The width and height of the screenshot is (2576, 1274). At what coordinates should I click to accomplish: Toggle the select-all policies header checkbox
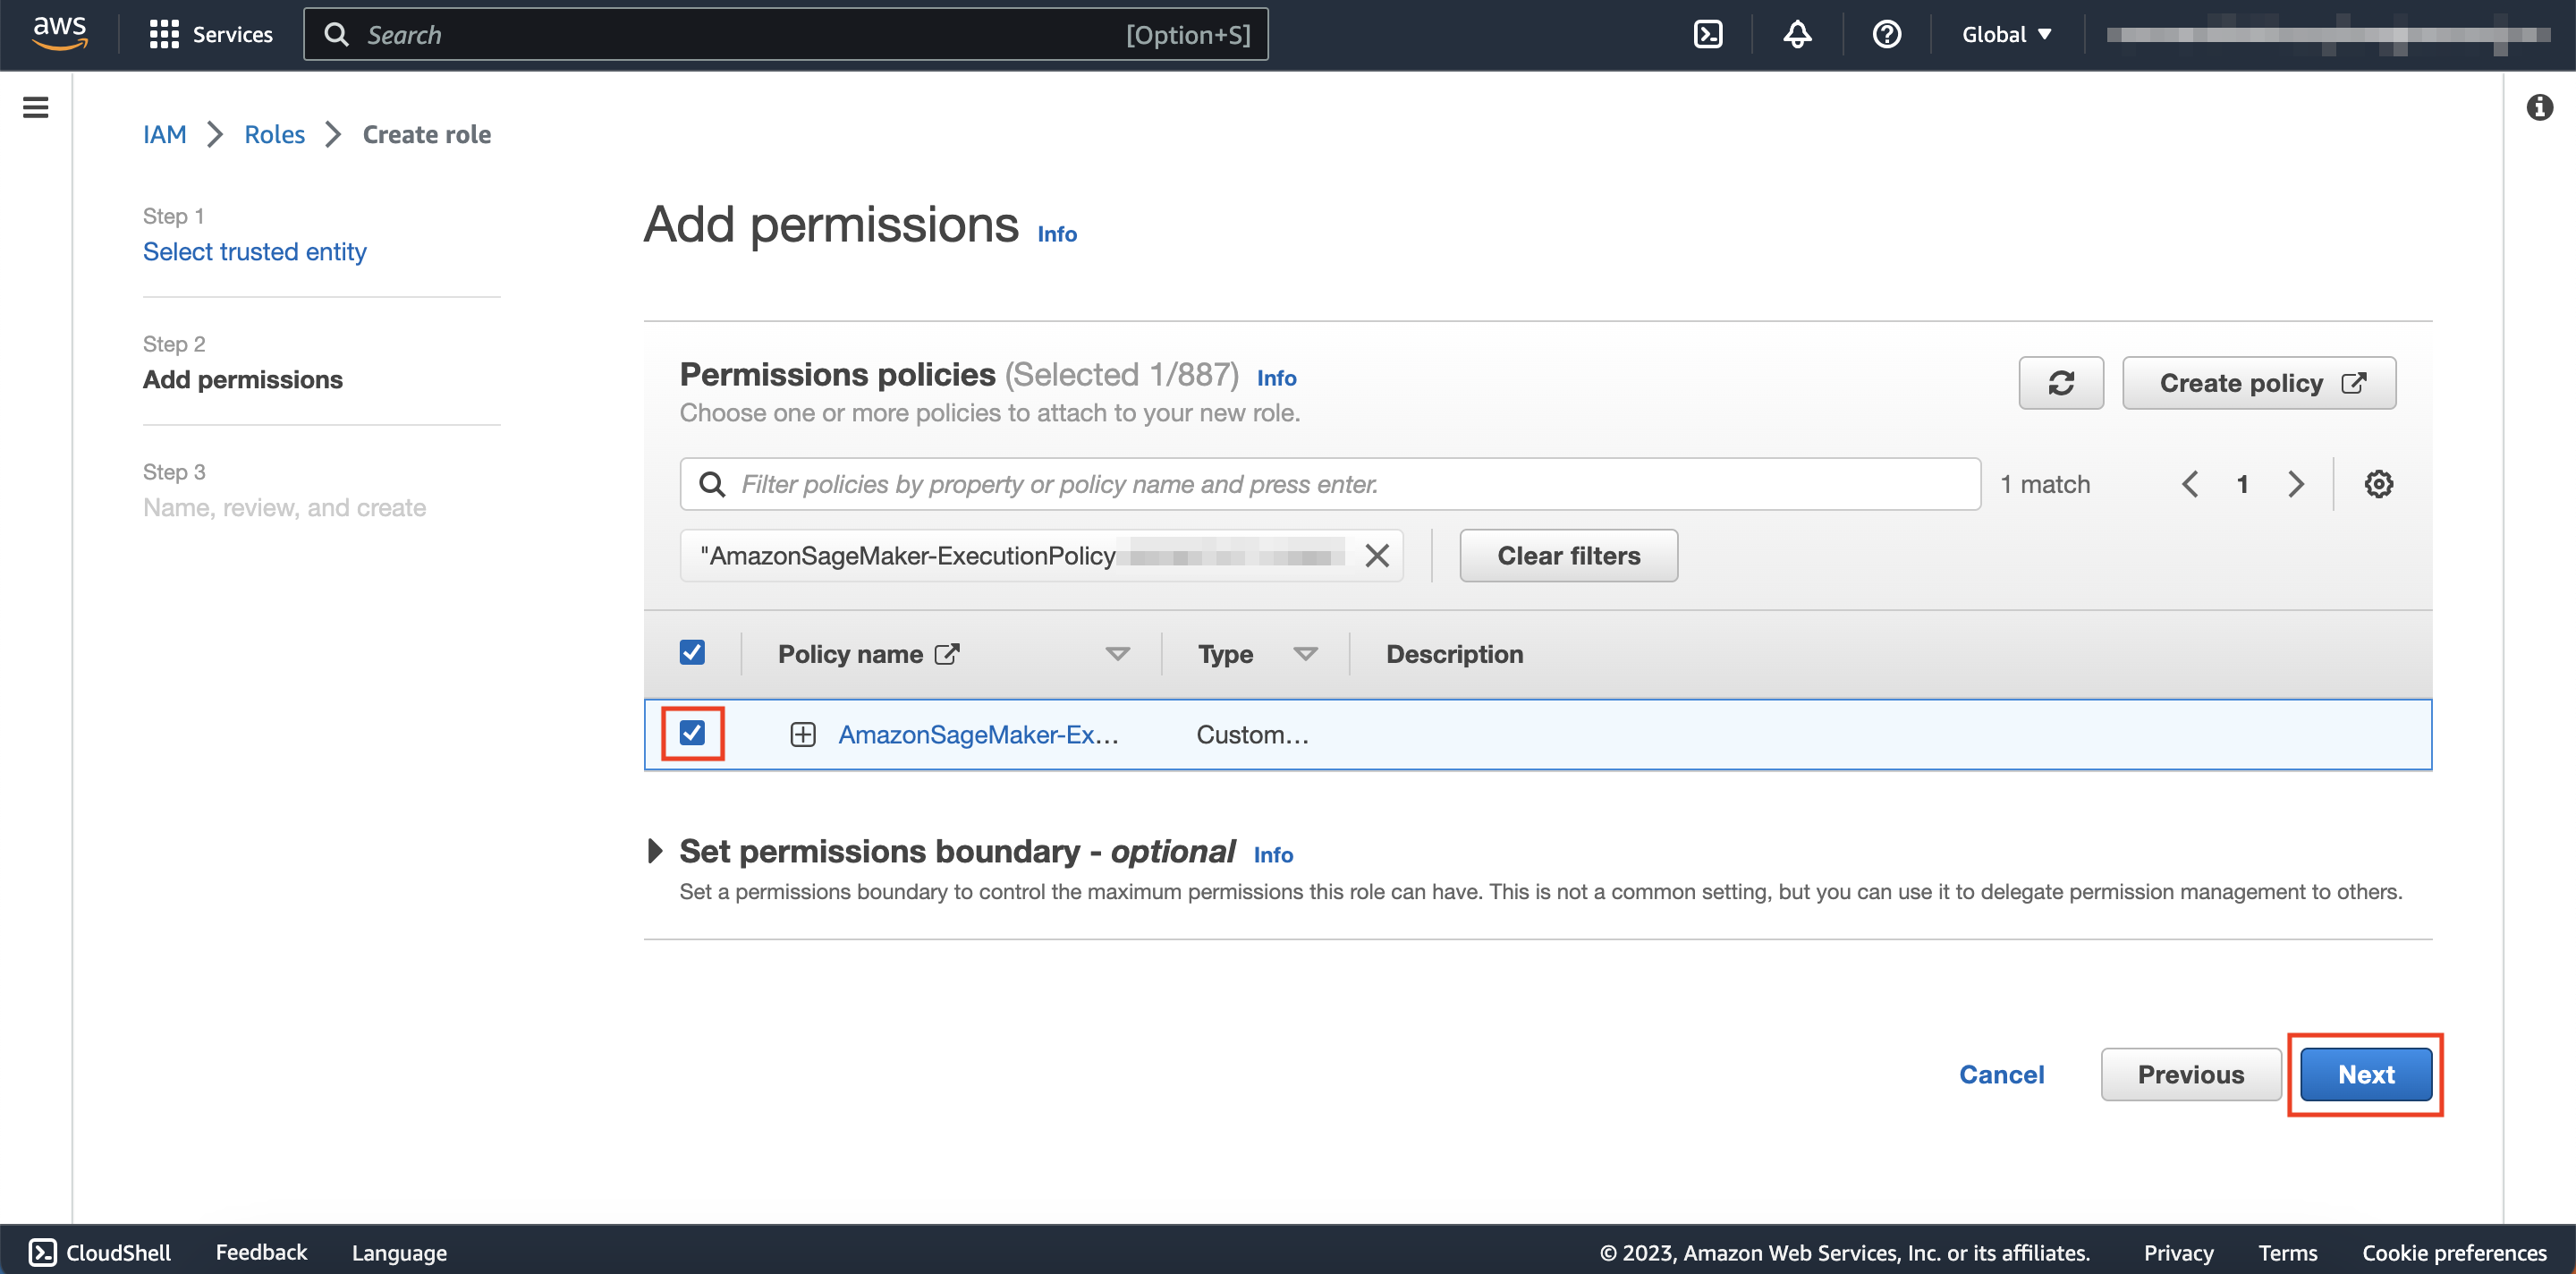click(692, 653)
